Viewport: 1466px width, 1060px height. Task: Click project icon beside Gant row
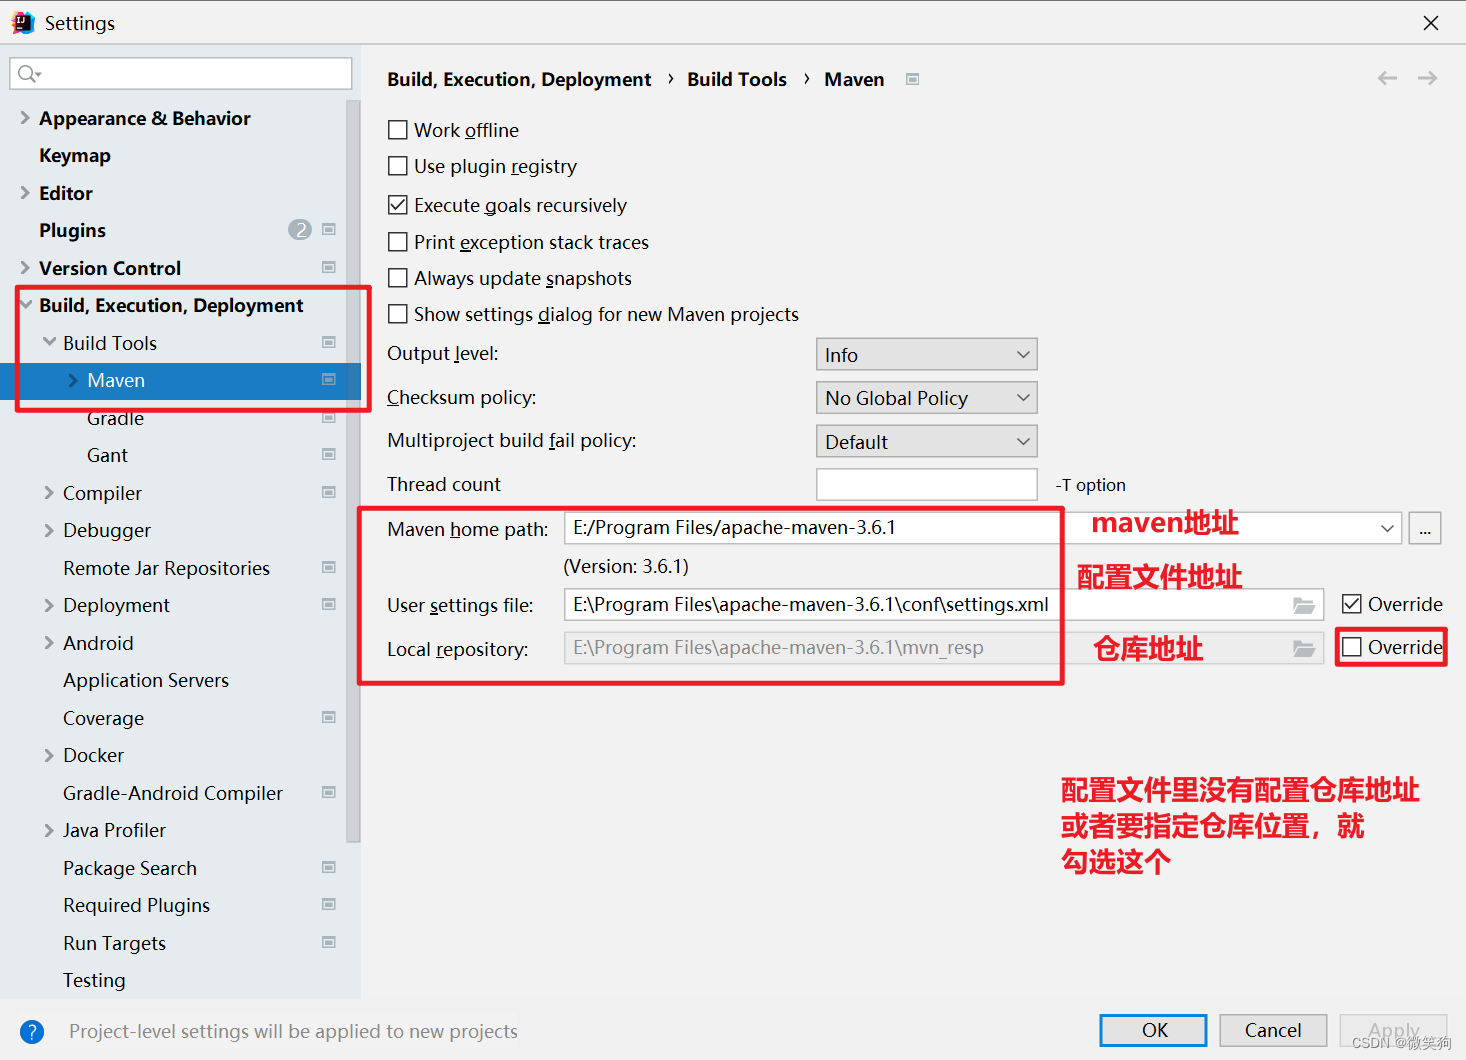(328, 454)
